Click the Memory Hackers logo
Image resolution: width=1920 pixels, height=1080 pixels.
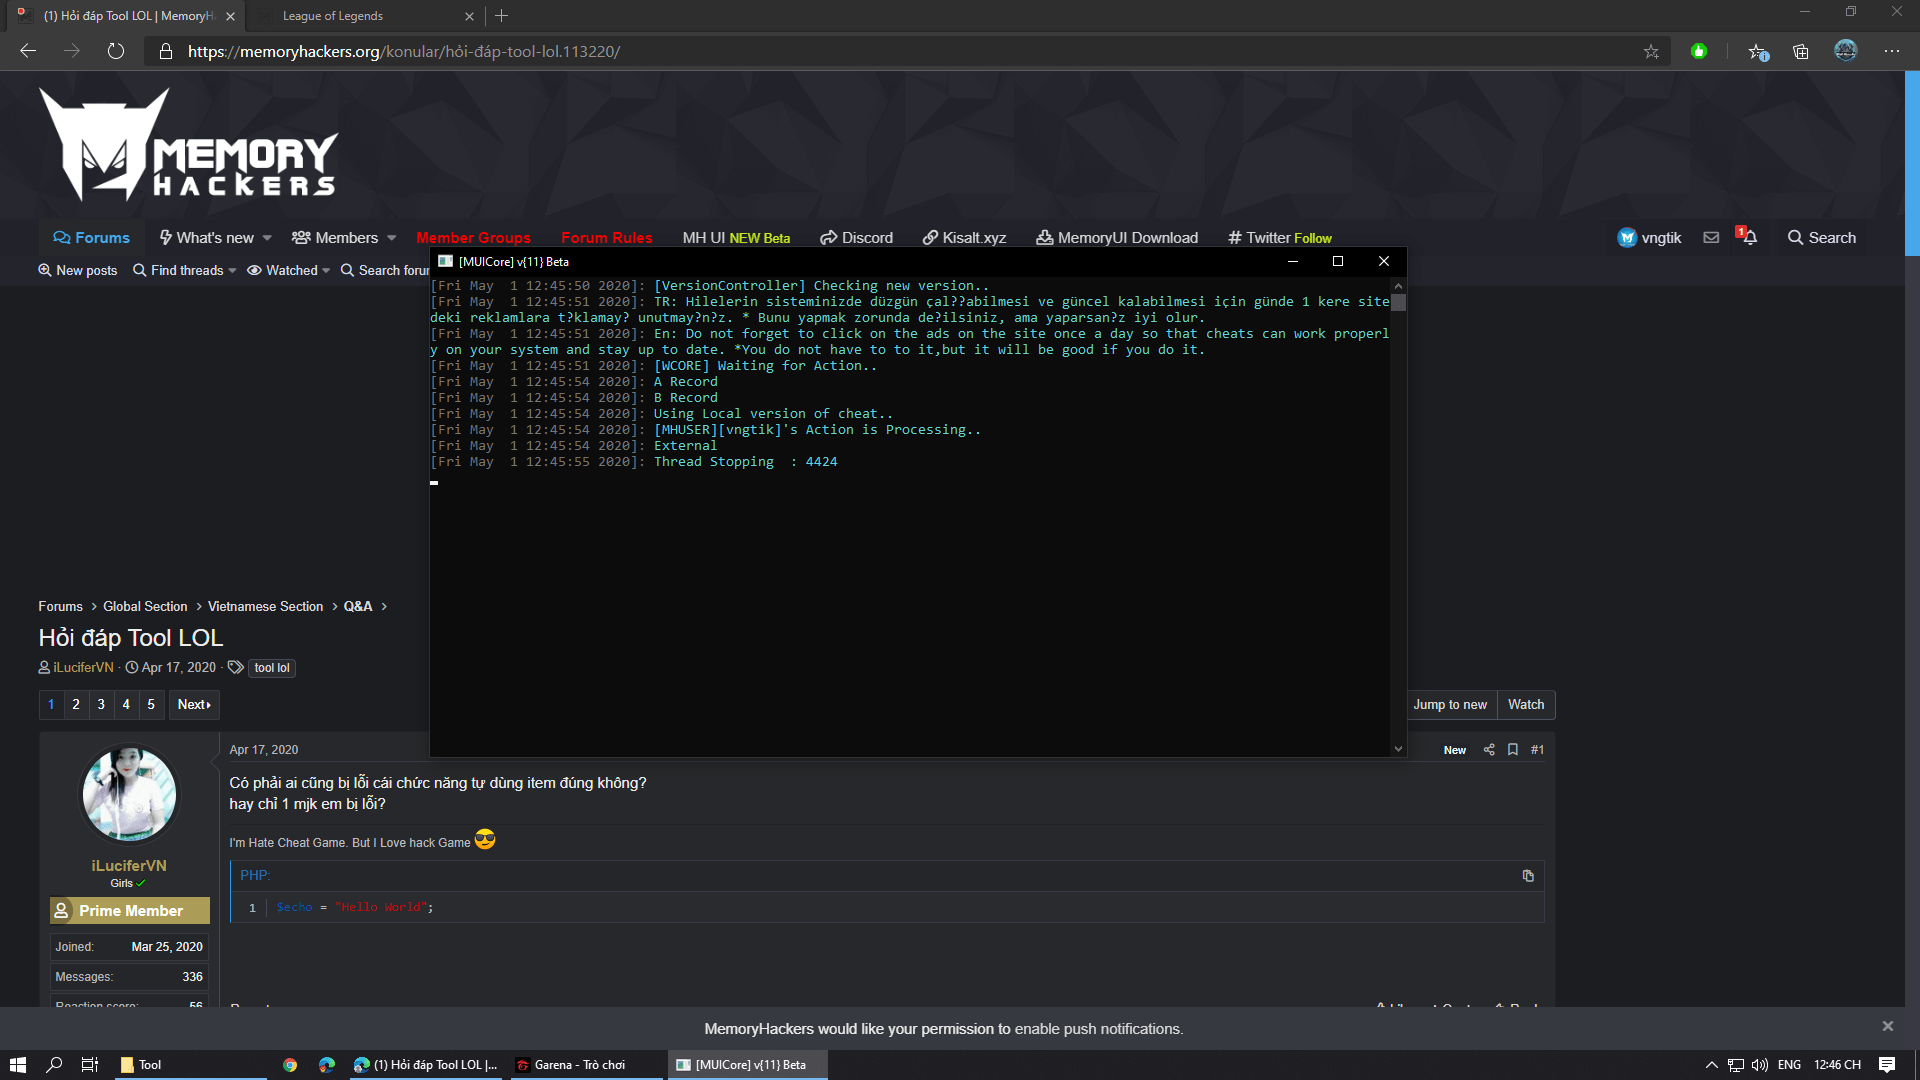coord(188,145)
